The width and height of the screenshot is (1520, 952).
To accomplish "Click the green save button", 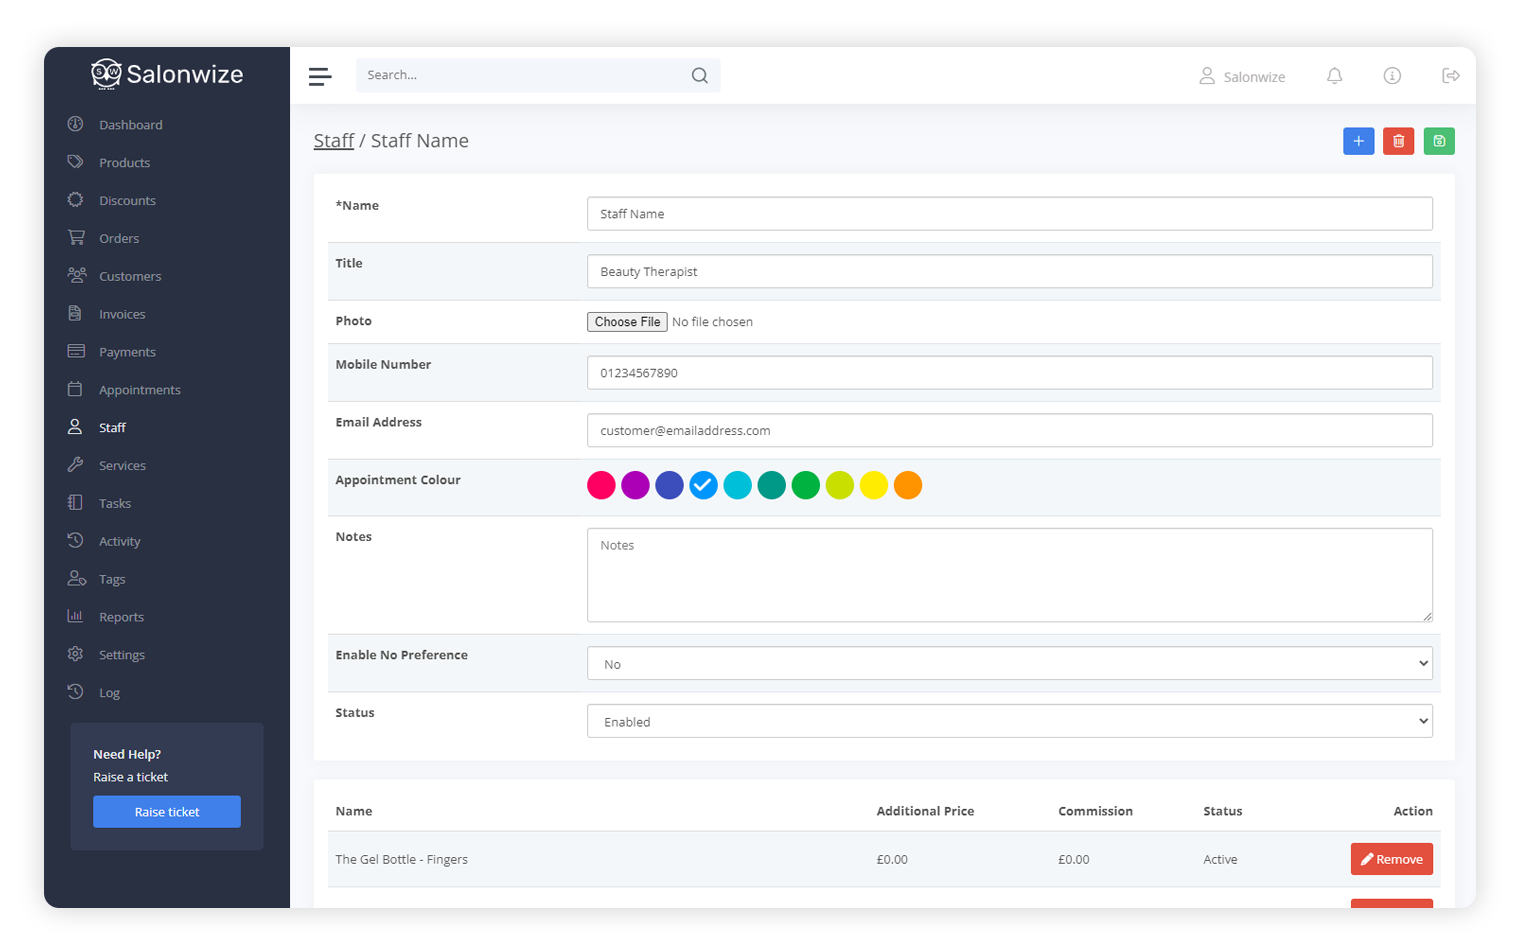I will (x=1438, y=141).
